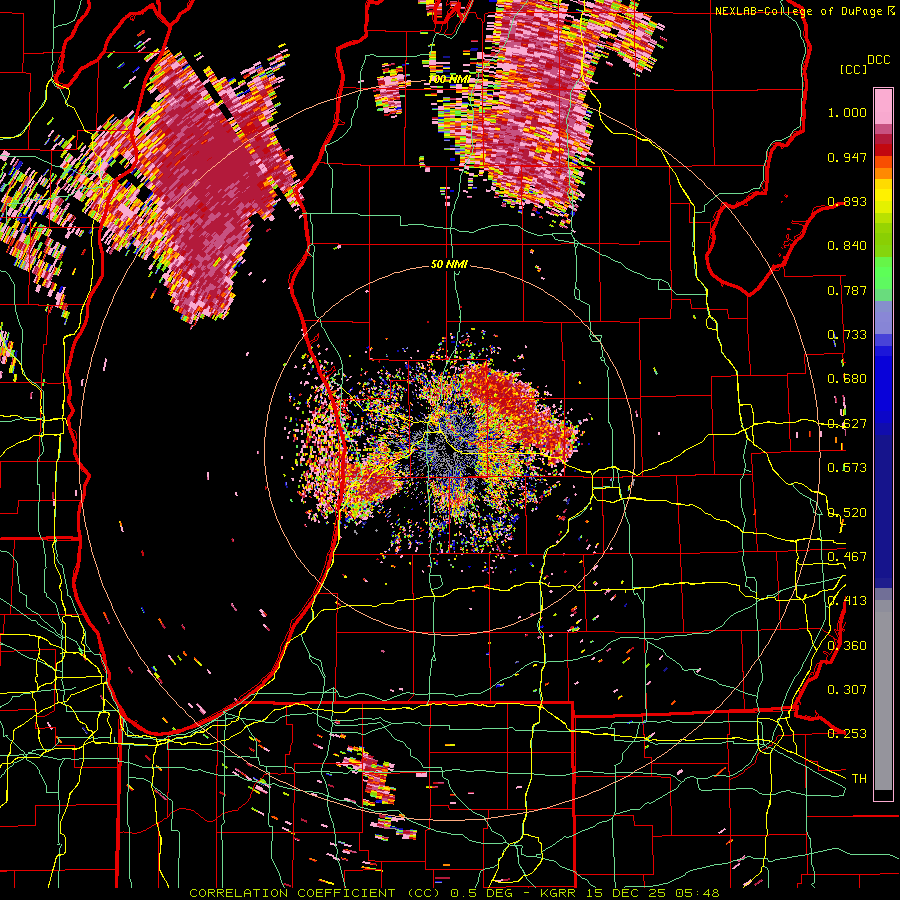
Task: Click the 100 NMI range ring label
Action: tap(450, 79)
